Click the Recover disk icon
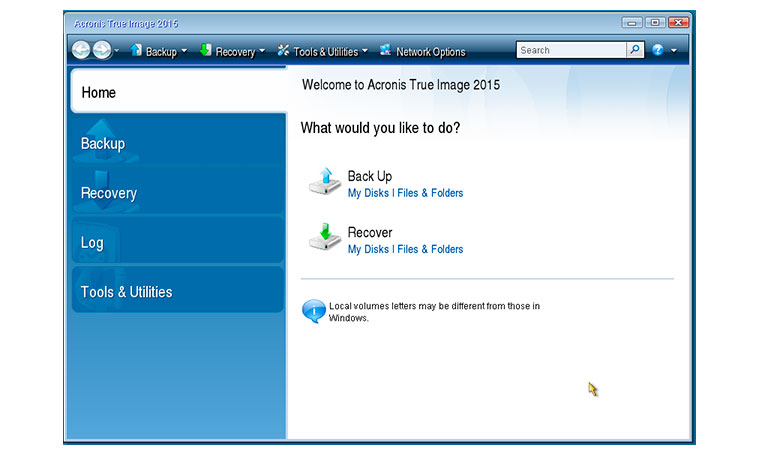 click(325, 237)
